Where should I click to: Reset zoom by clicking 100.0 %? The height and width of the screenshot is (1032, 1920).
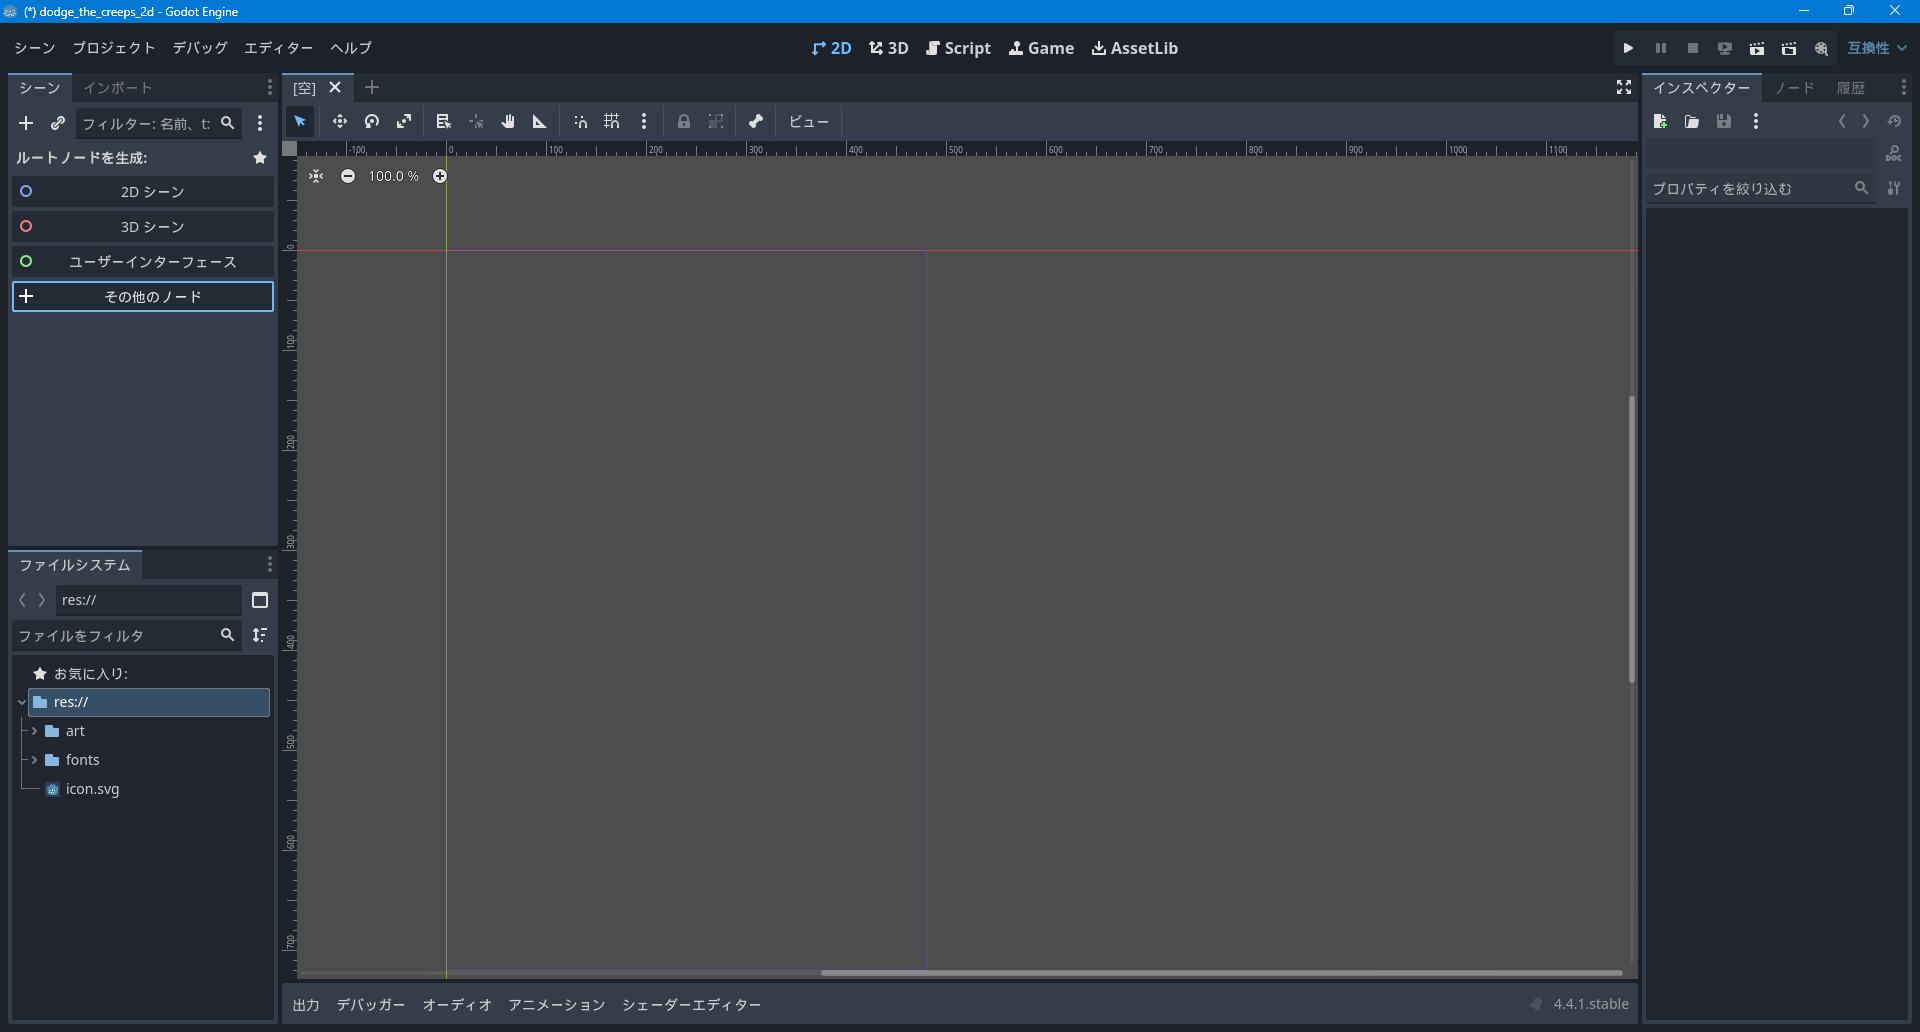[394, 176]
